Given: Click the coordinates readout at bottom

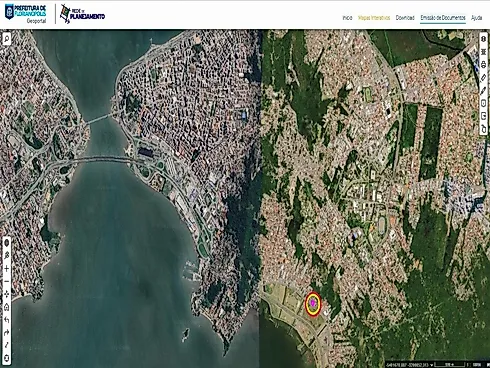Looking at the screenshot, I should tap(407, 365).
